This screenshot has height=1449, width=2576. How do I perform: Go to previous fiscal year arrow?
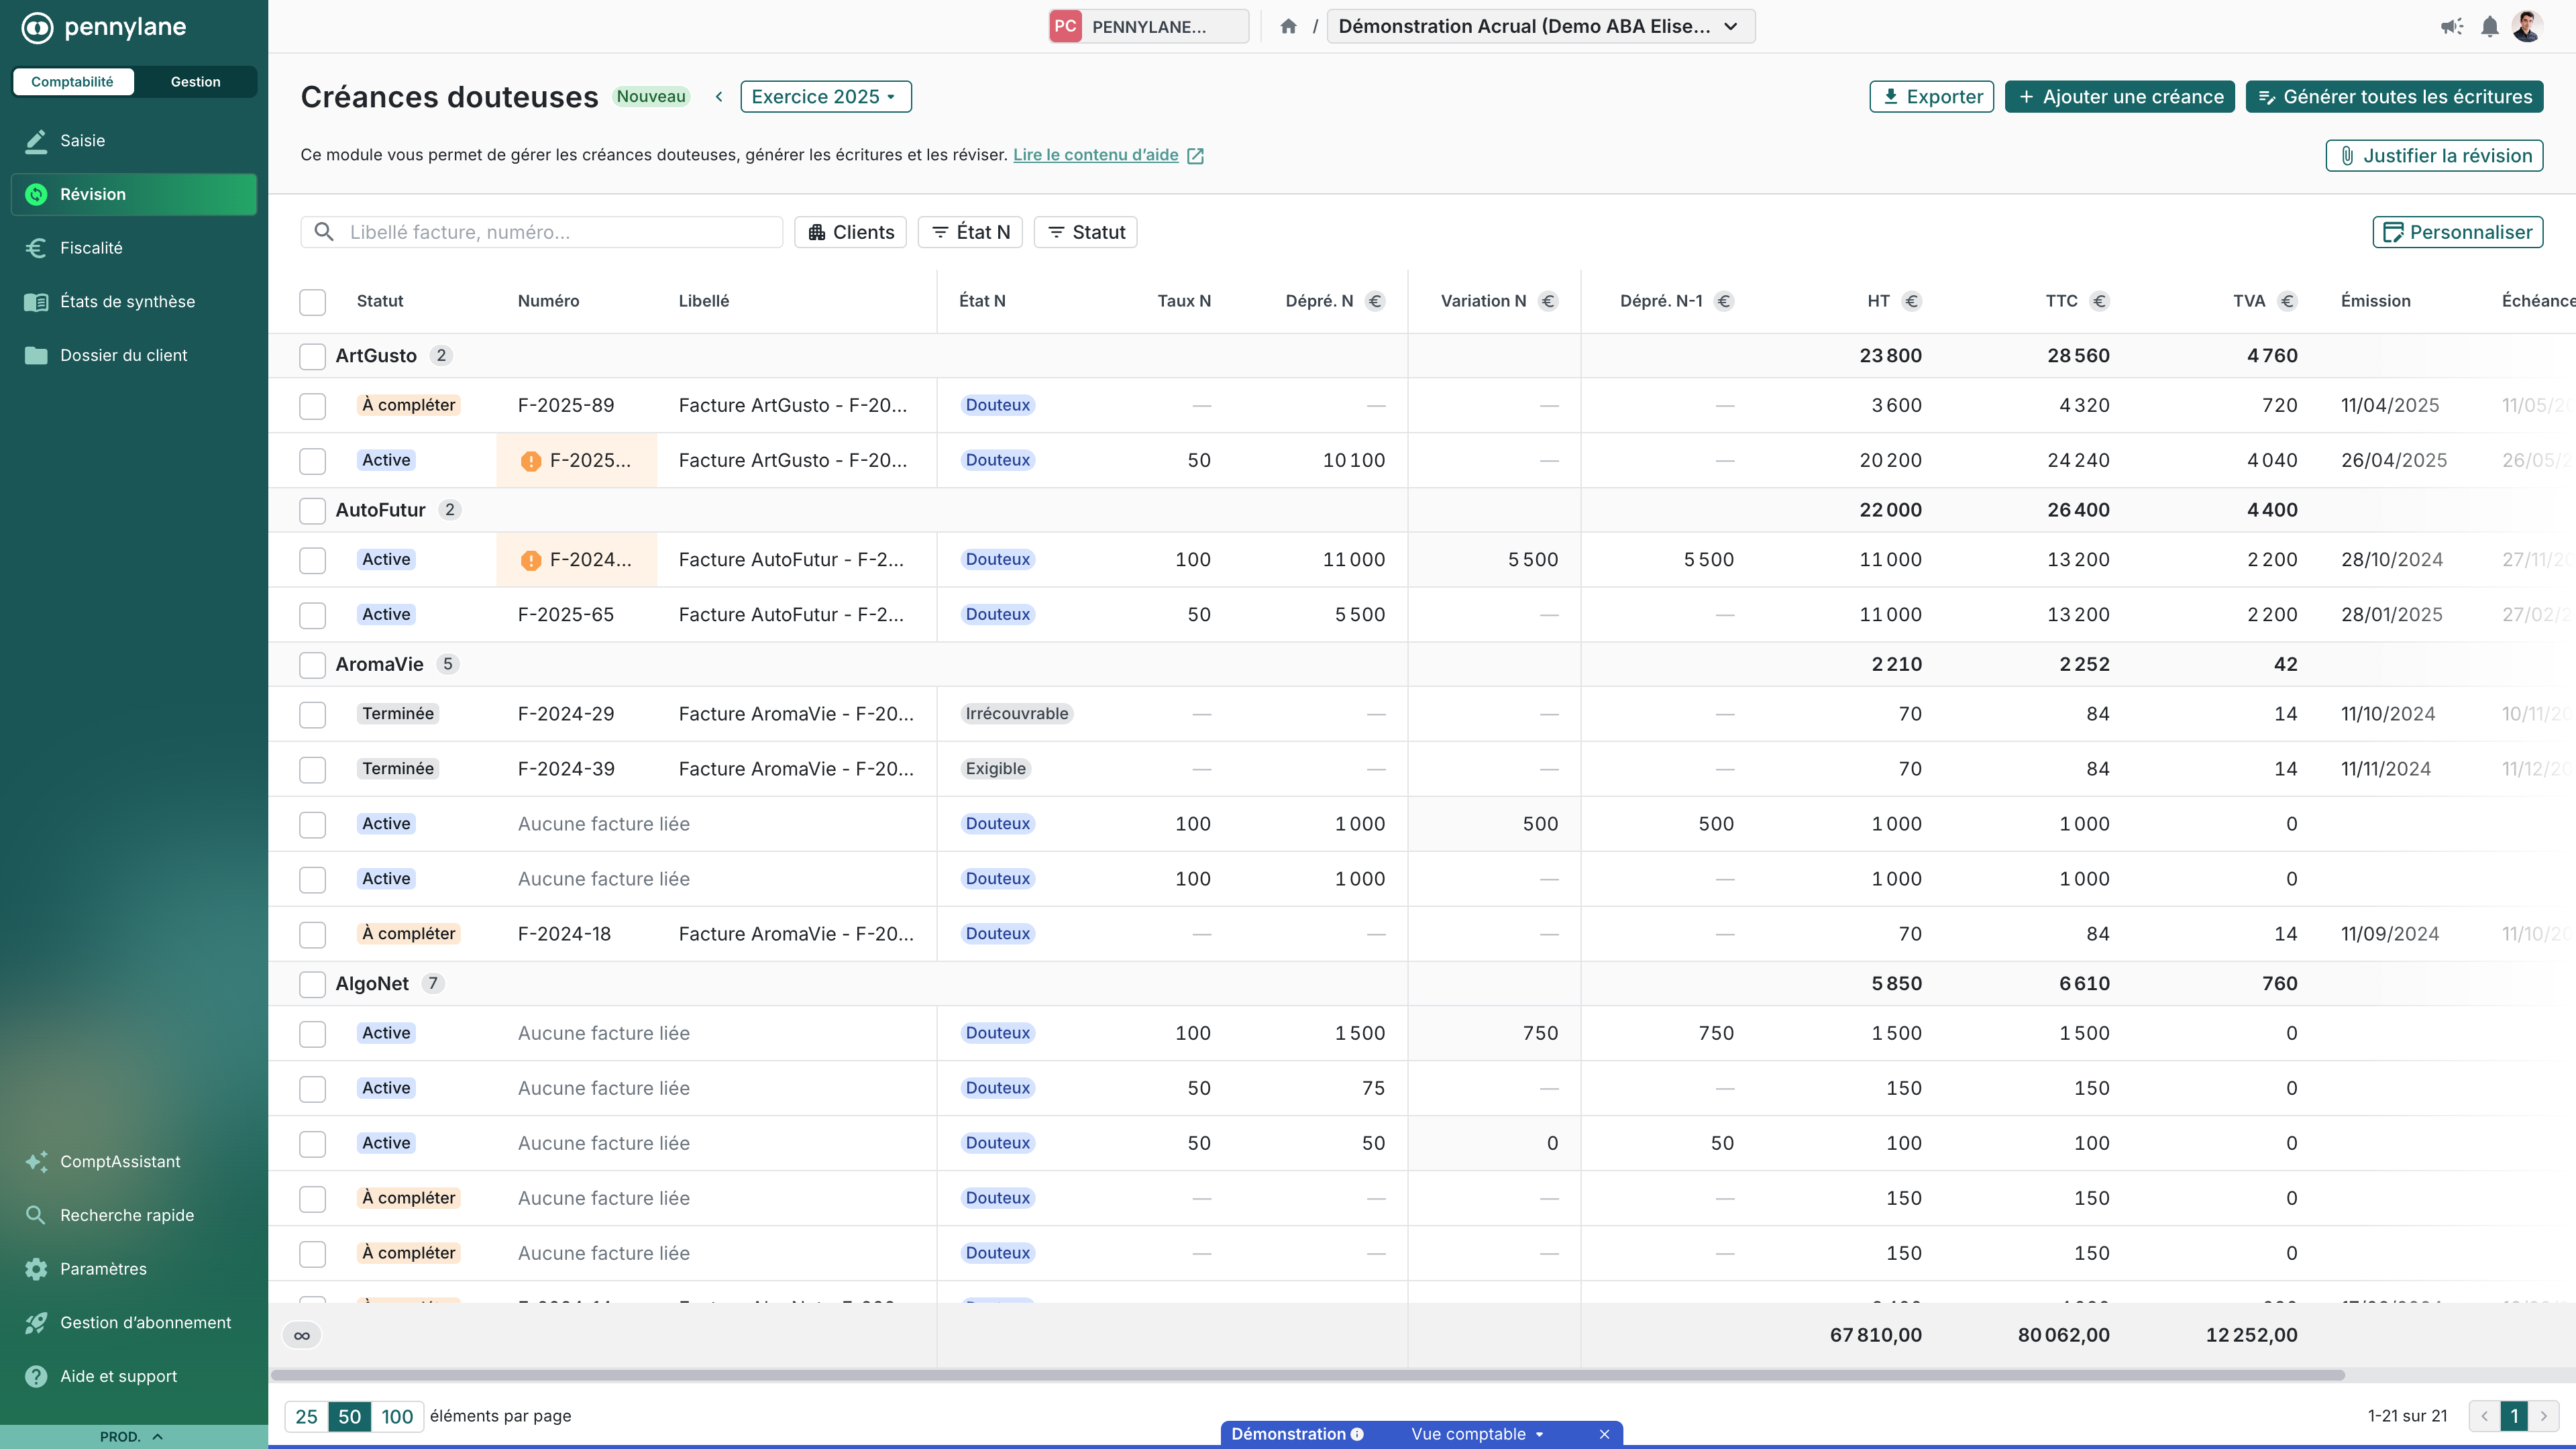pyautogui.click(x=719, y=97)
